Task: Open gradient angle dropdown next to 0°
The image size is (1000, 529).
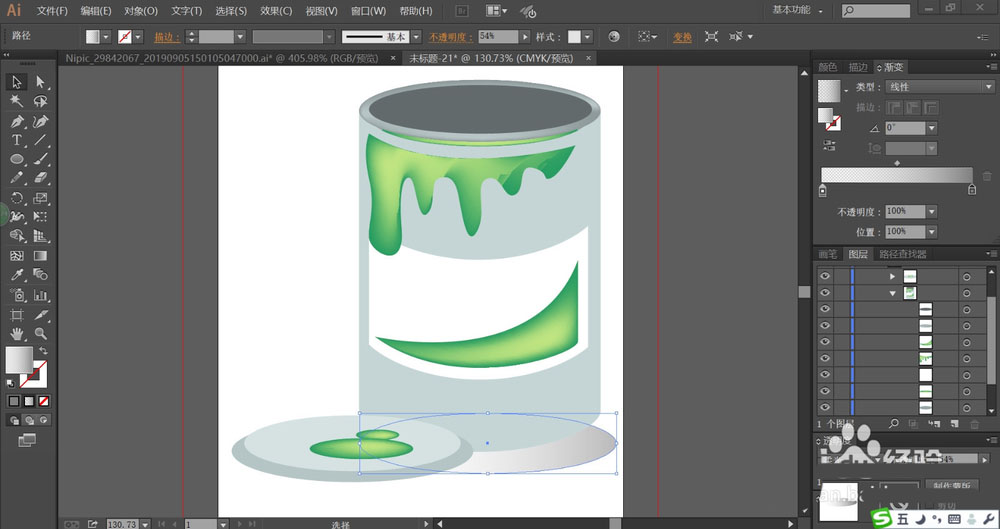Action: pyautogui.click(x=932, y=128)
